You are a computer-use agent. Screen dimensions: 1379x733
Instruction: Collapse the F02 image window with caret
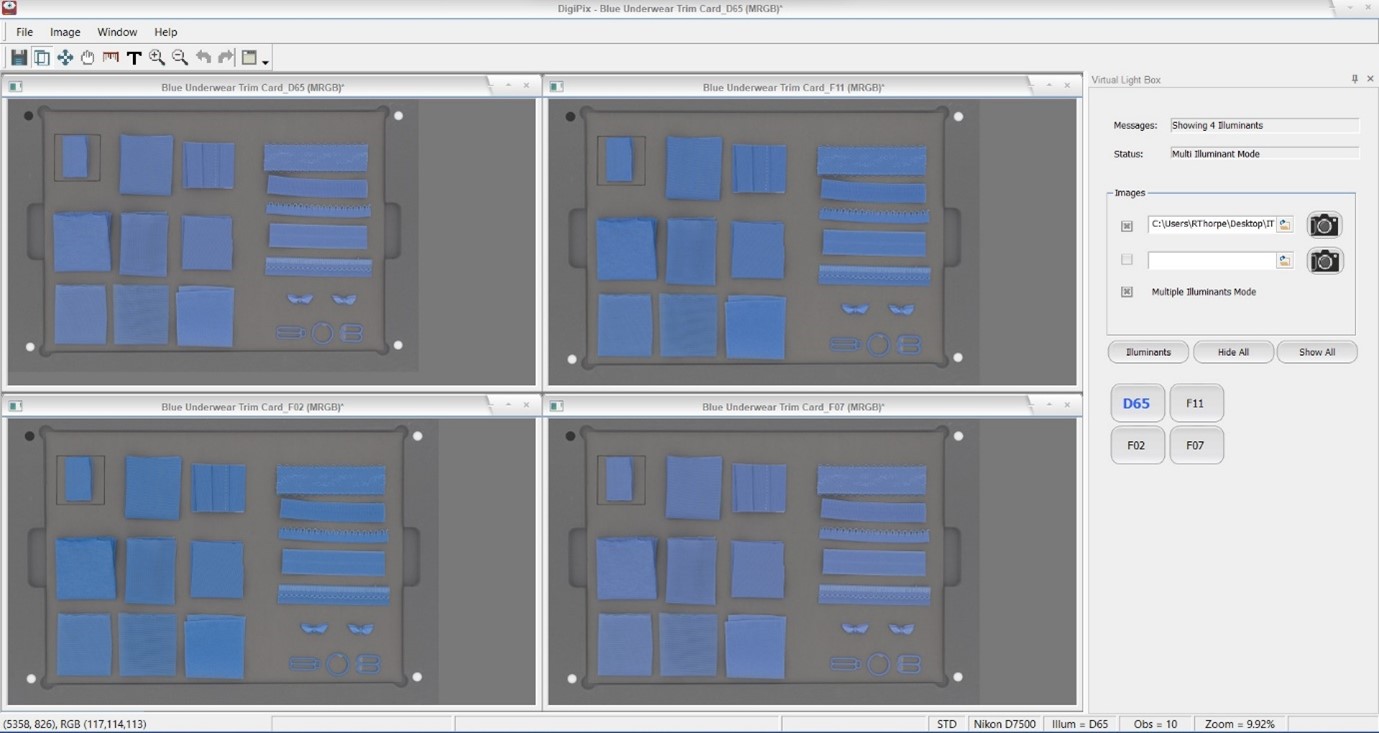(508, 406)
